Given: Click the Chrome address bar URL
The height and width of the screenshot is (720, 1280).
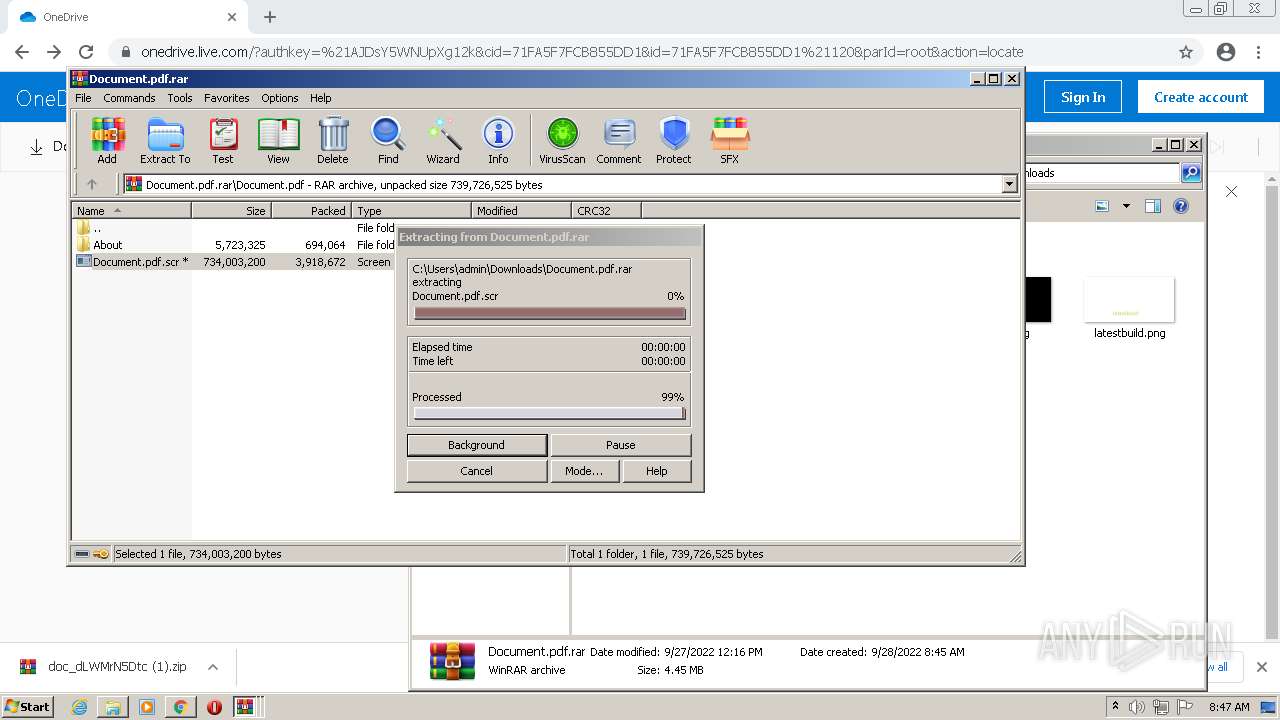Looking at the screenshot, I should click(x=582, y=52).
